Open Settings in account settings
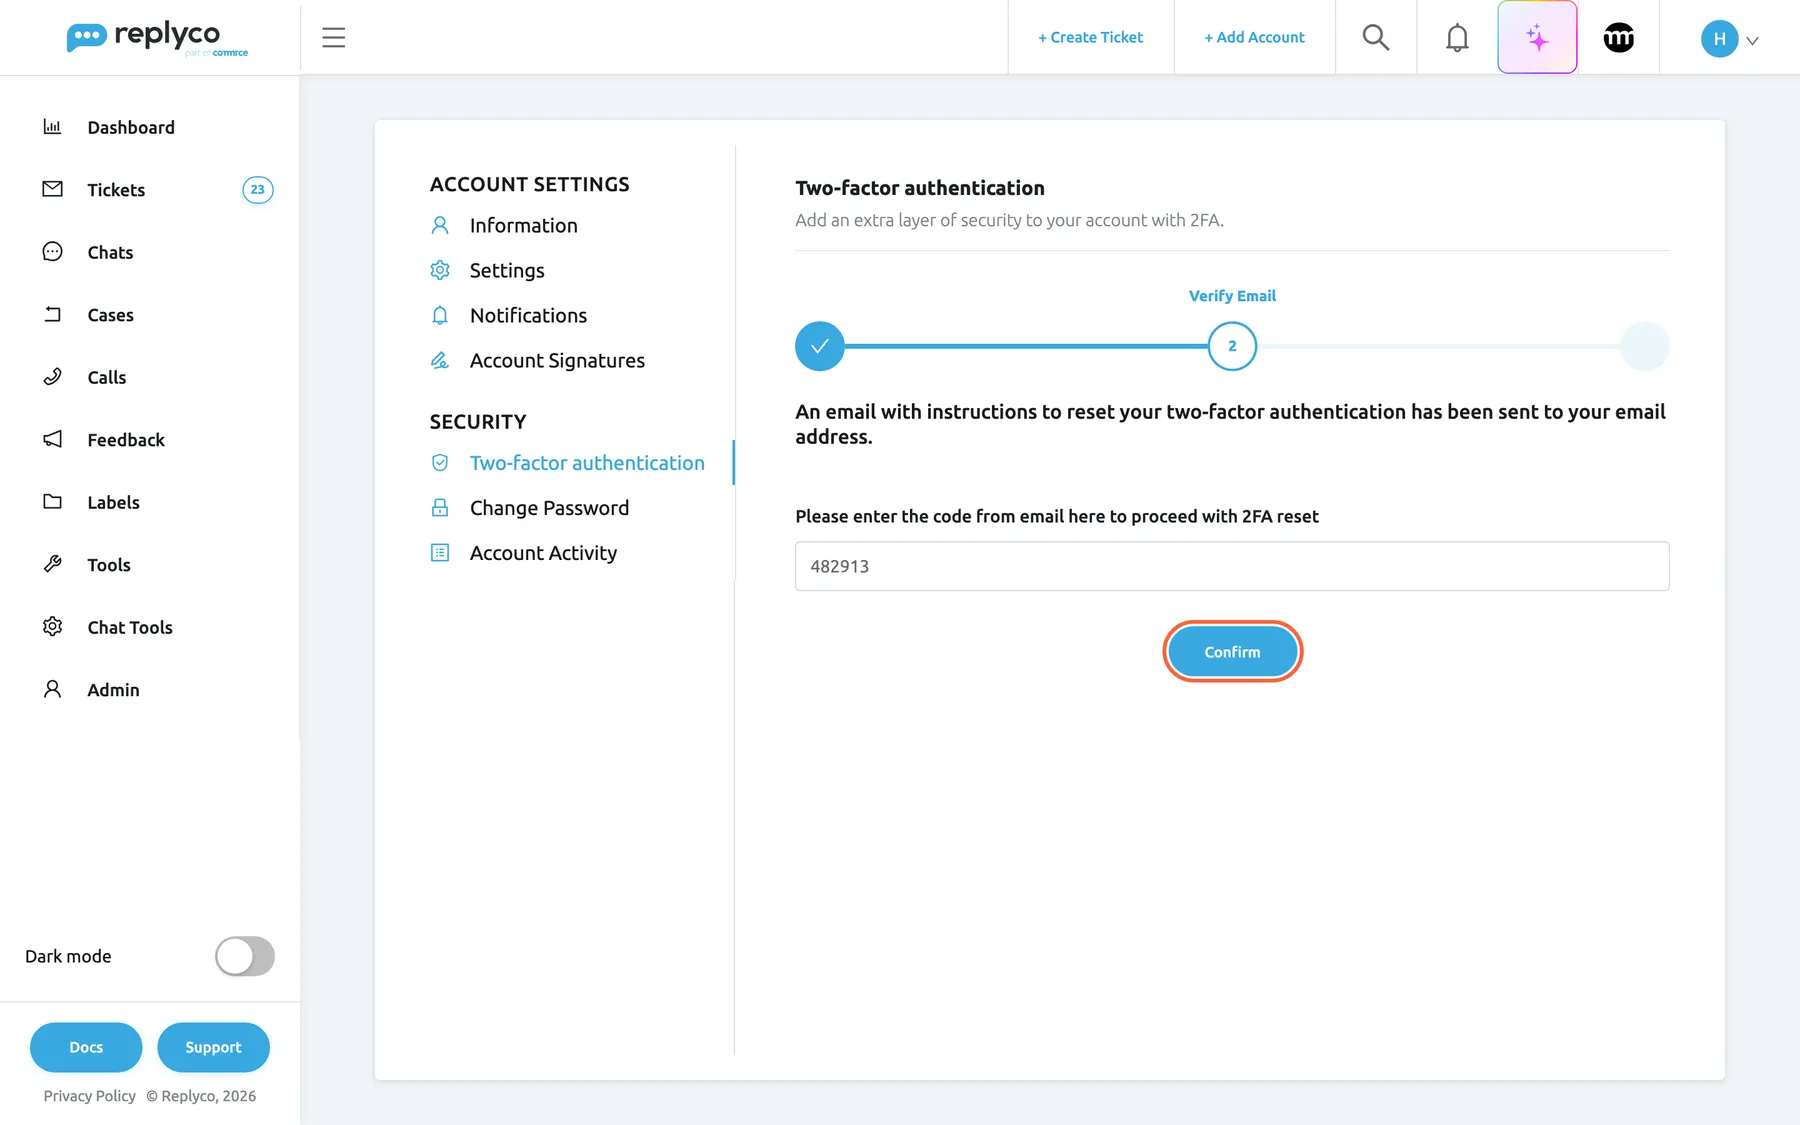Screen dimensions: 1800x1125 click(507, 271)
